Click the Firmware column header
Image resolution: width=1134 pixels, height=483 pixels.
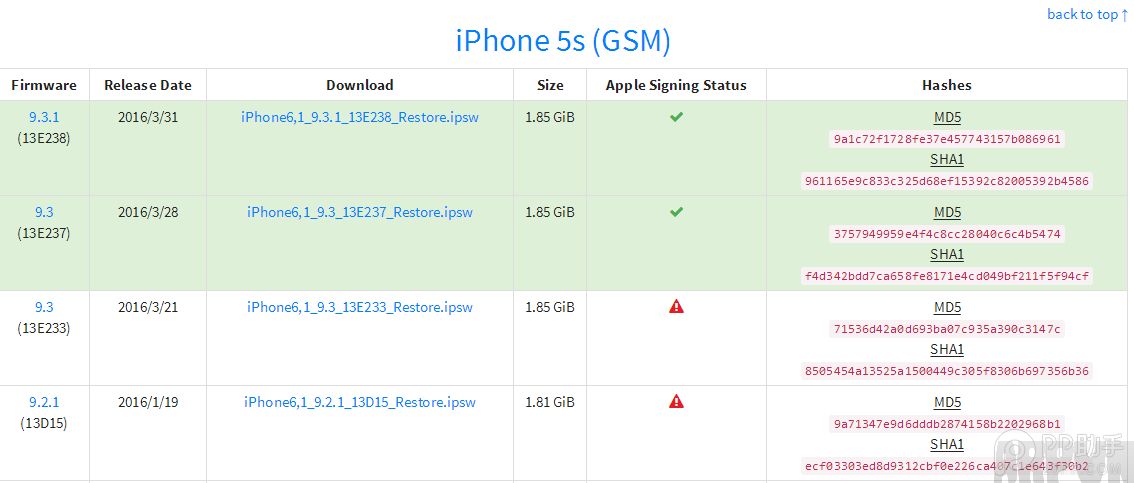[44, 85]
